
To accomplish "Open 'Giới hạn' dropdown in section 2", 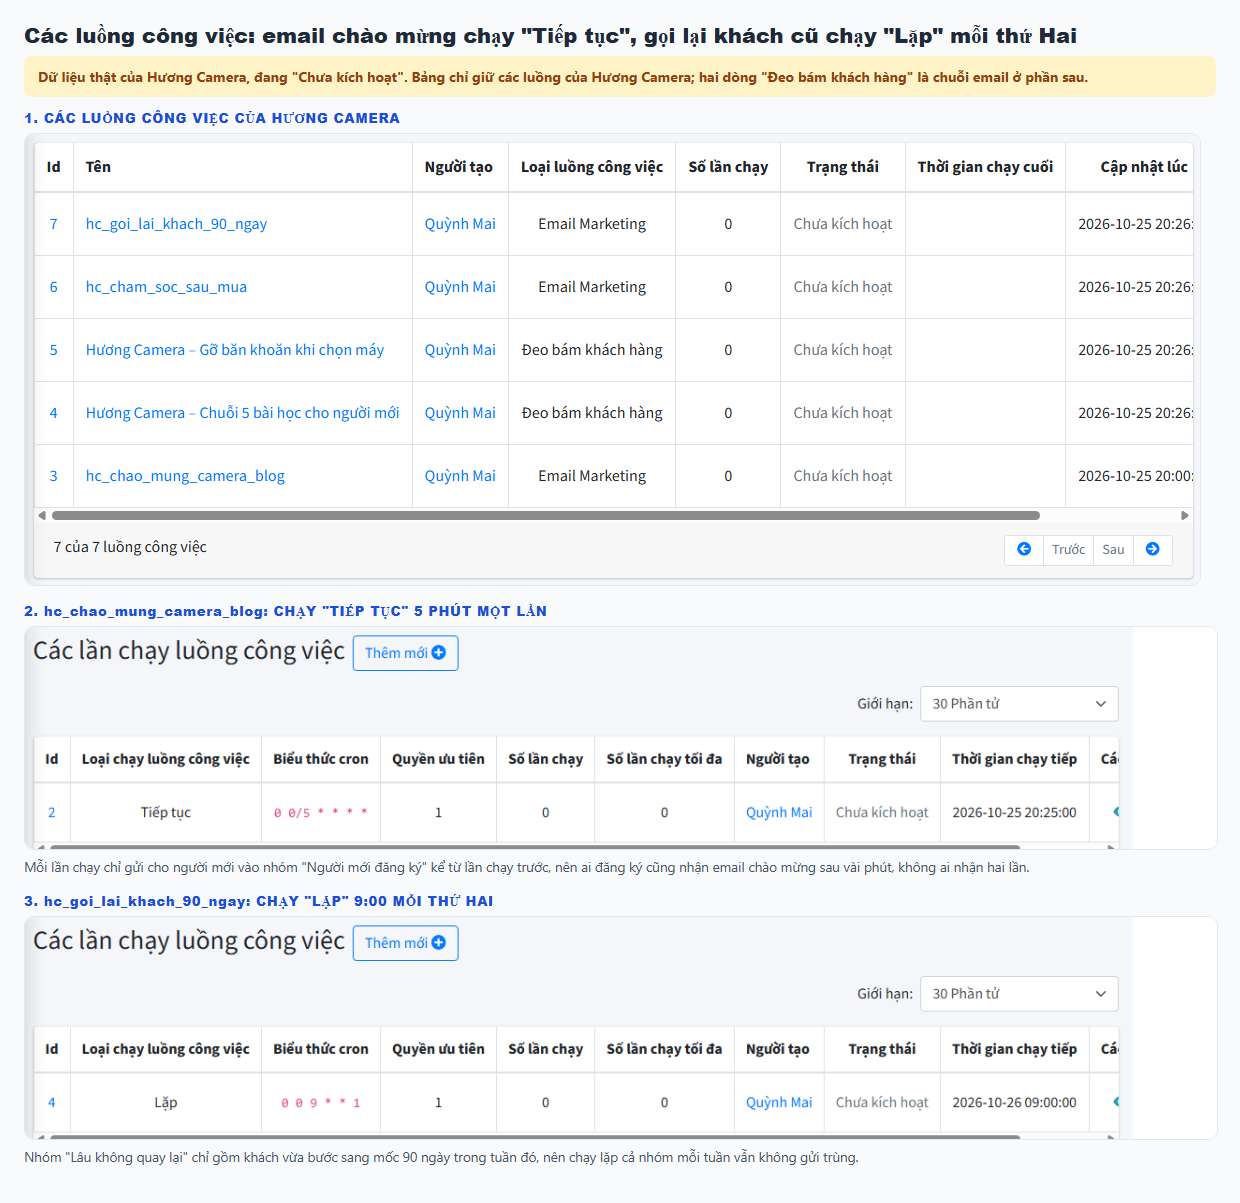I will click(1019, 704).
